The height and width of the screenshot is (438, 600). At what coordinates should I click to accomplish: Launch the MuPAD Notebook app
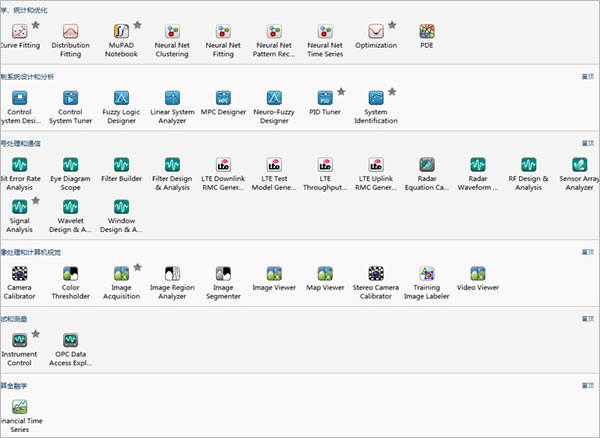tap(122, 30)
